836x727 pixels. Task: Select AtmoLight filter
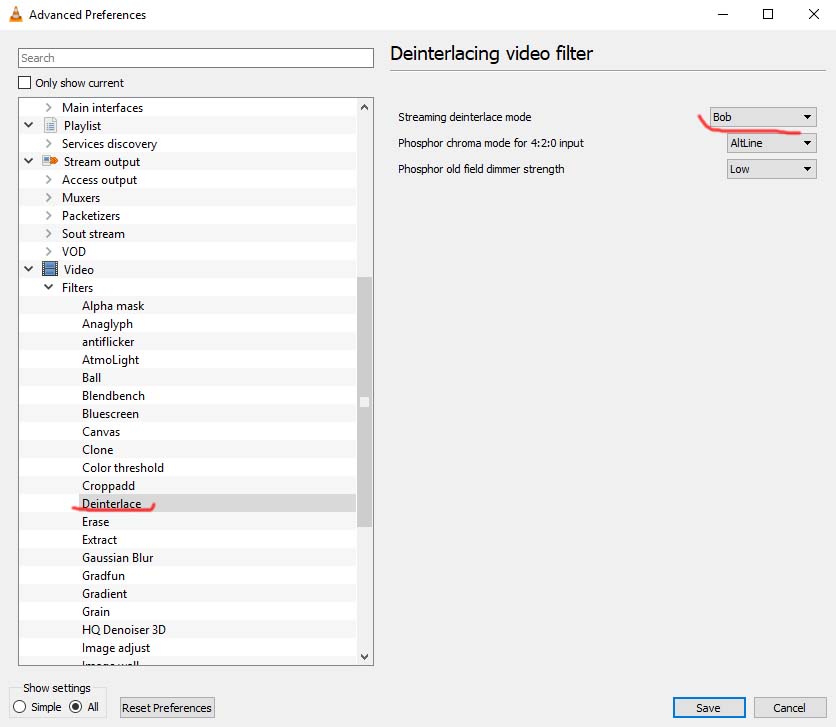(110, 360)
